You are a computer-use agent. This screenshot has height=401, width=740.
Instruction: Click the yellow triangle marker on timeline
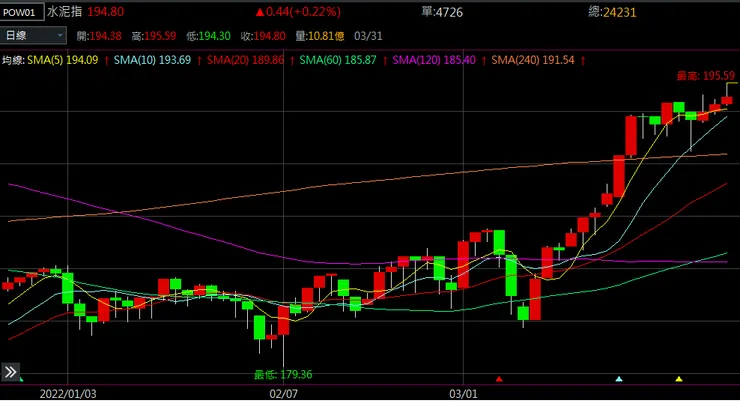point(679,379)
